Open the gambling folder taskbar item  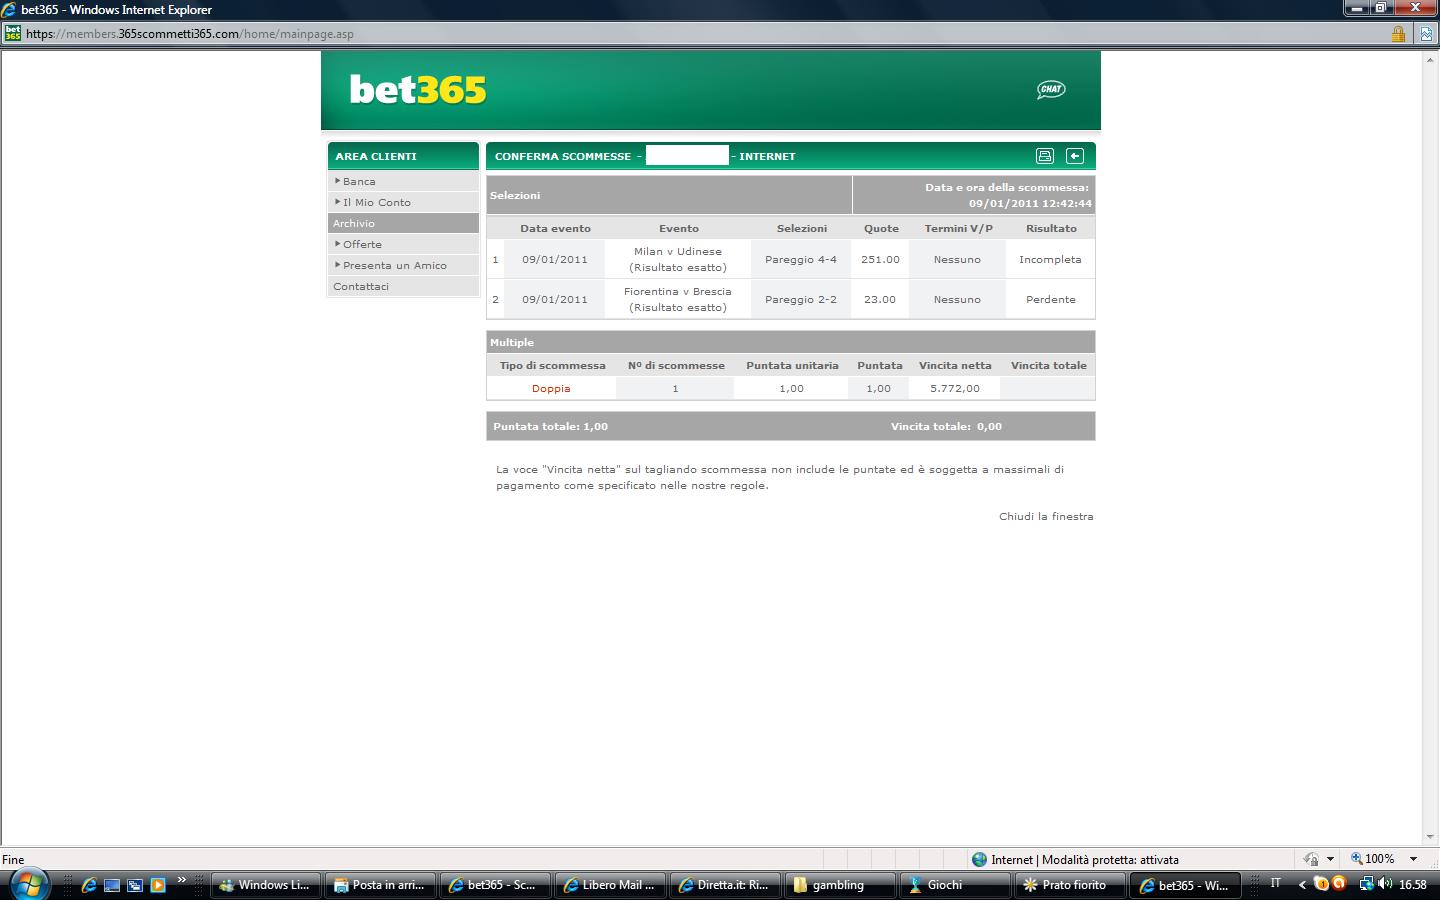tap(840, 885)
